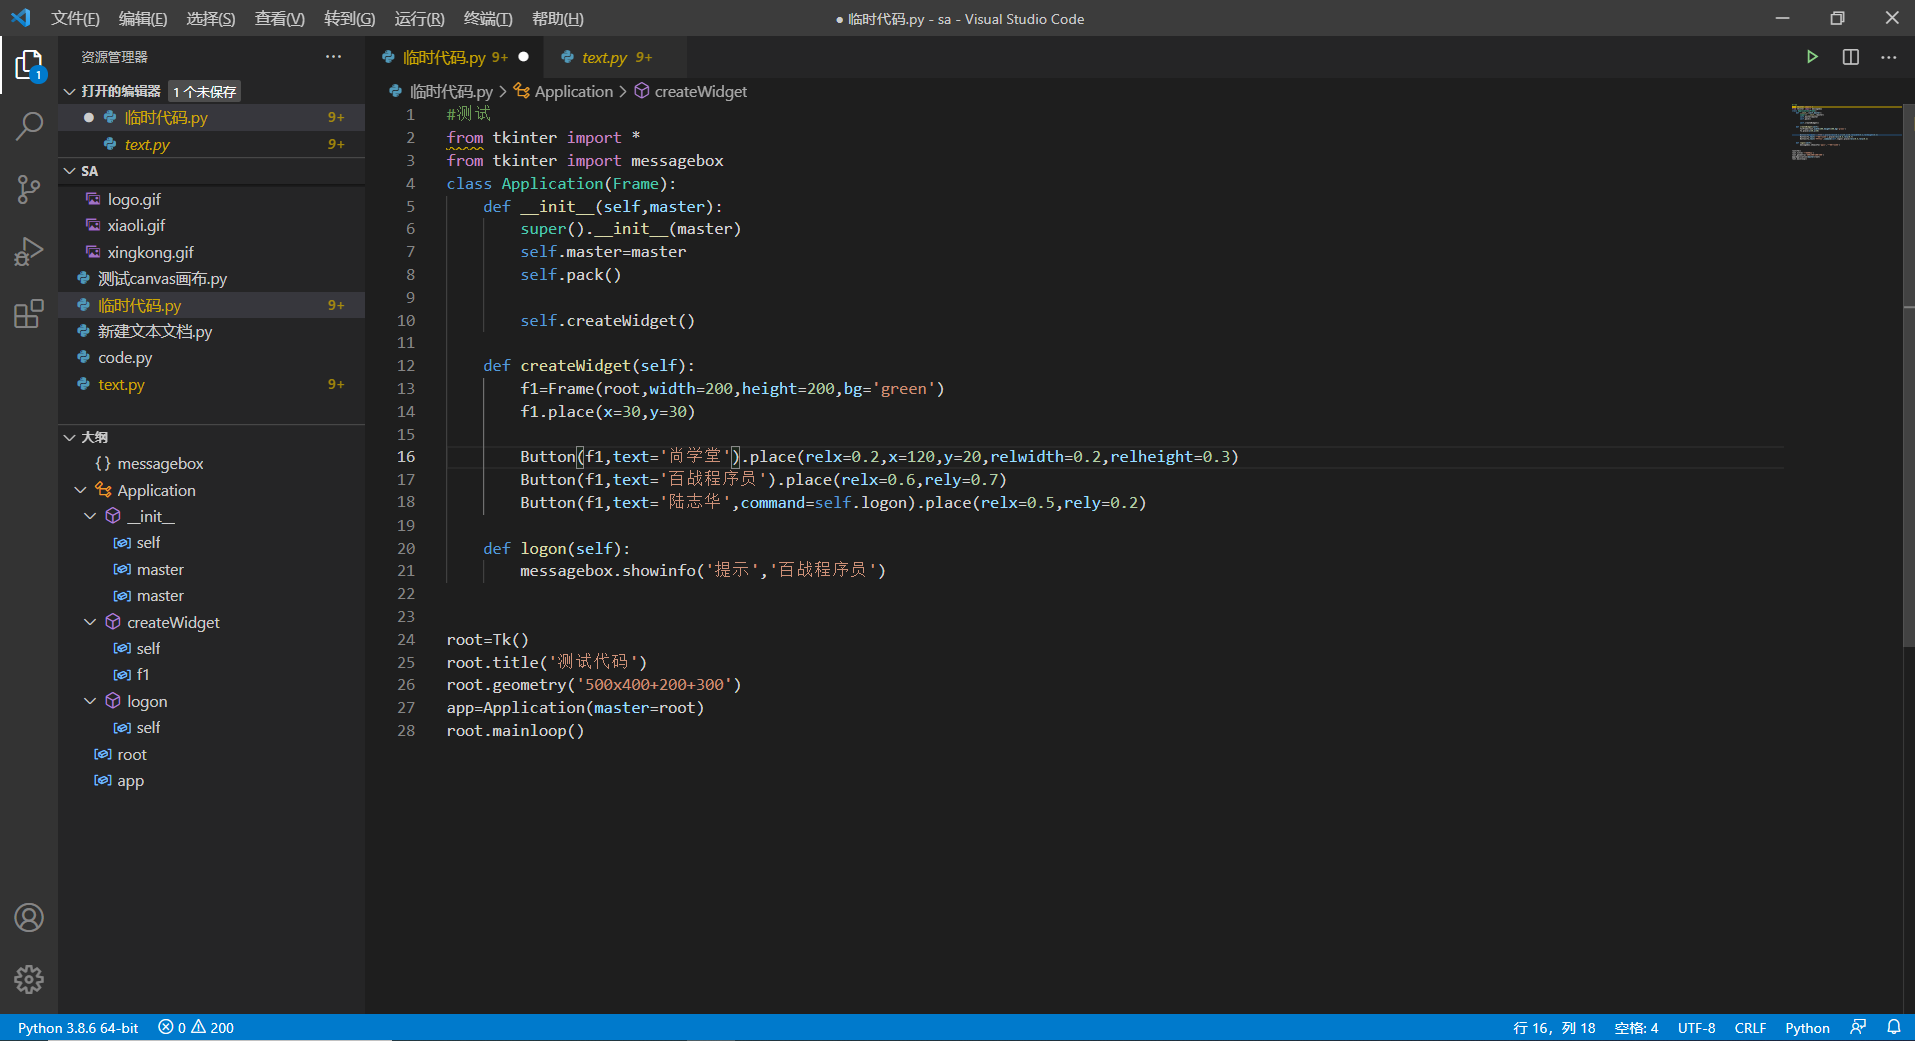Screen dimensions: 1915x1041
Task: Collapse the 大纲 outline section
Action: pyautogui.click(x=70, y=437)
